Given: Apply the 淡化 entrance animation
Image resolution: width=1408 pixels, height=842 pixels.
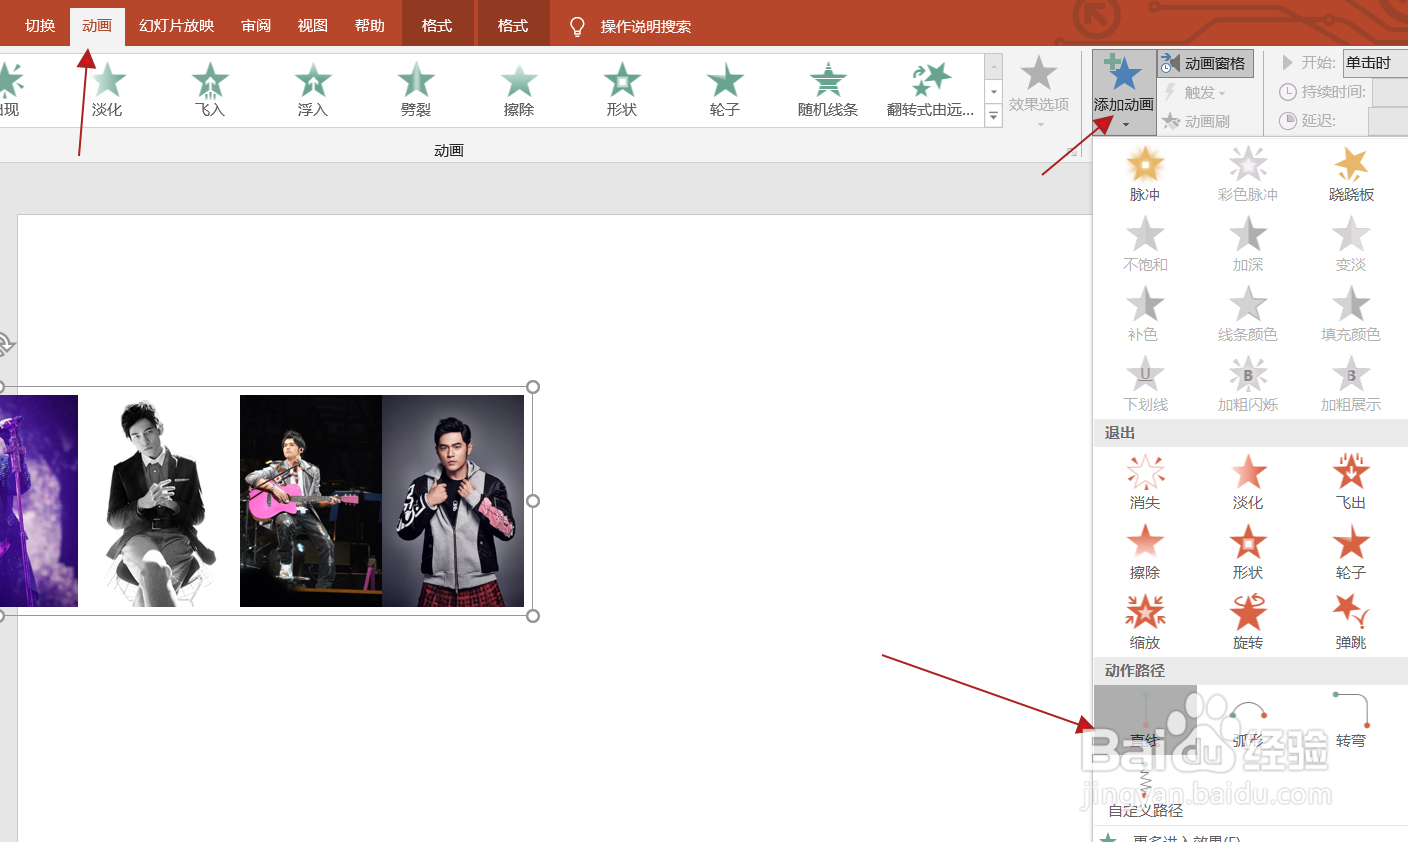Looking at the screenshot, I should point(107,90).
